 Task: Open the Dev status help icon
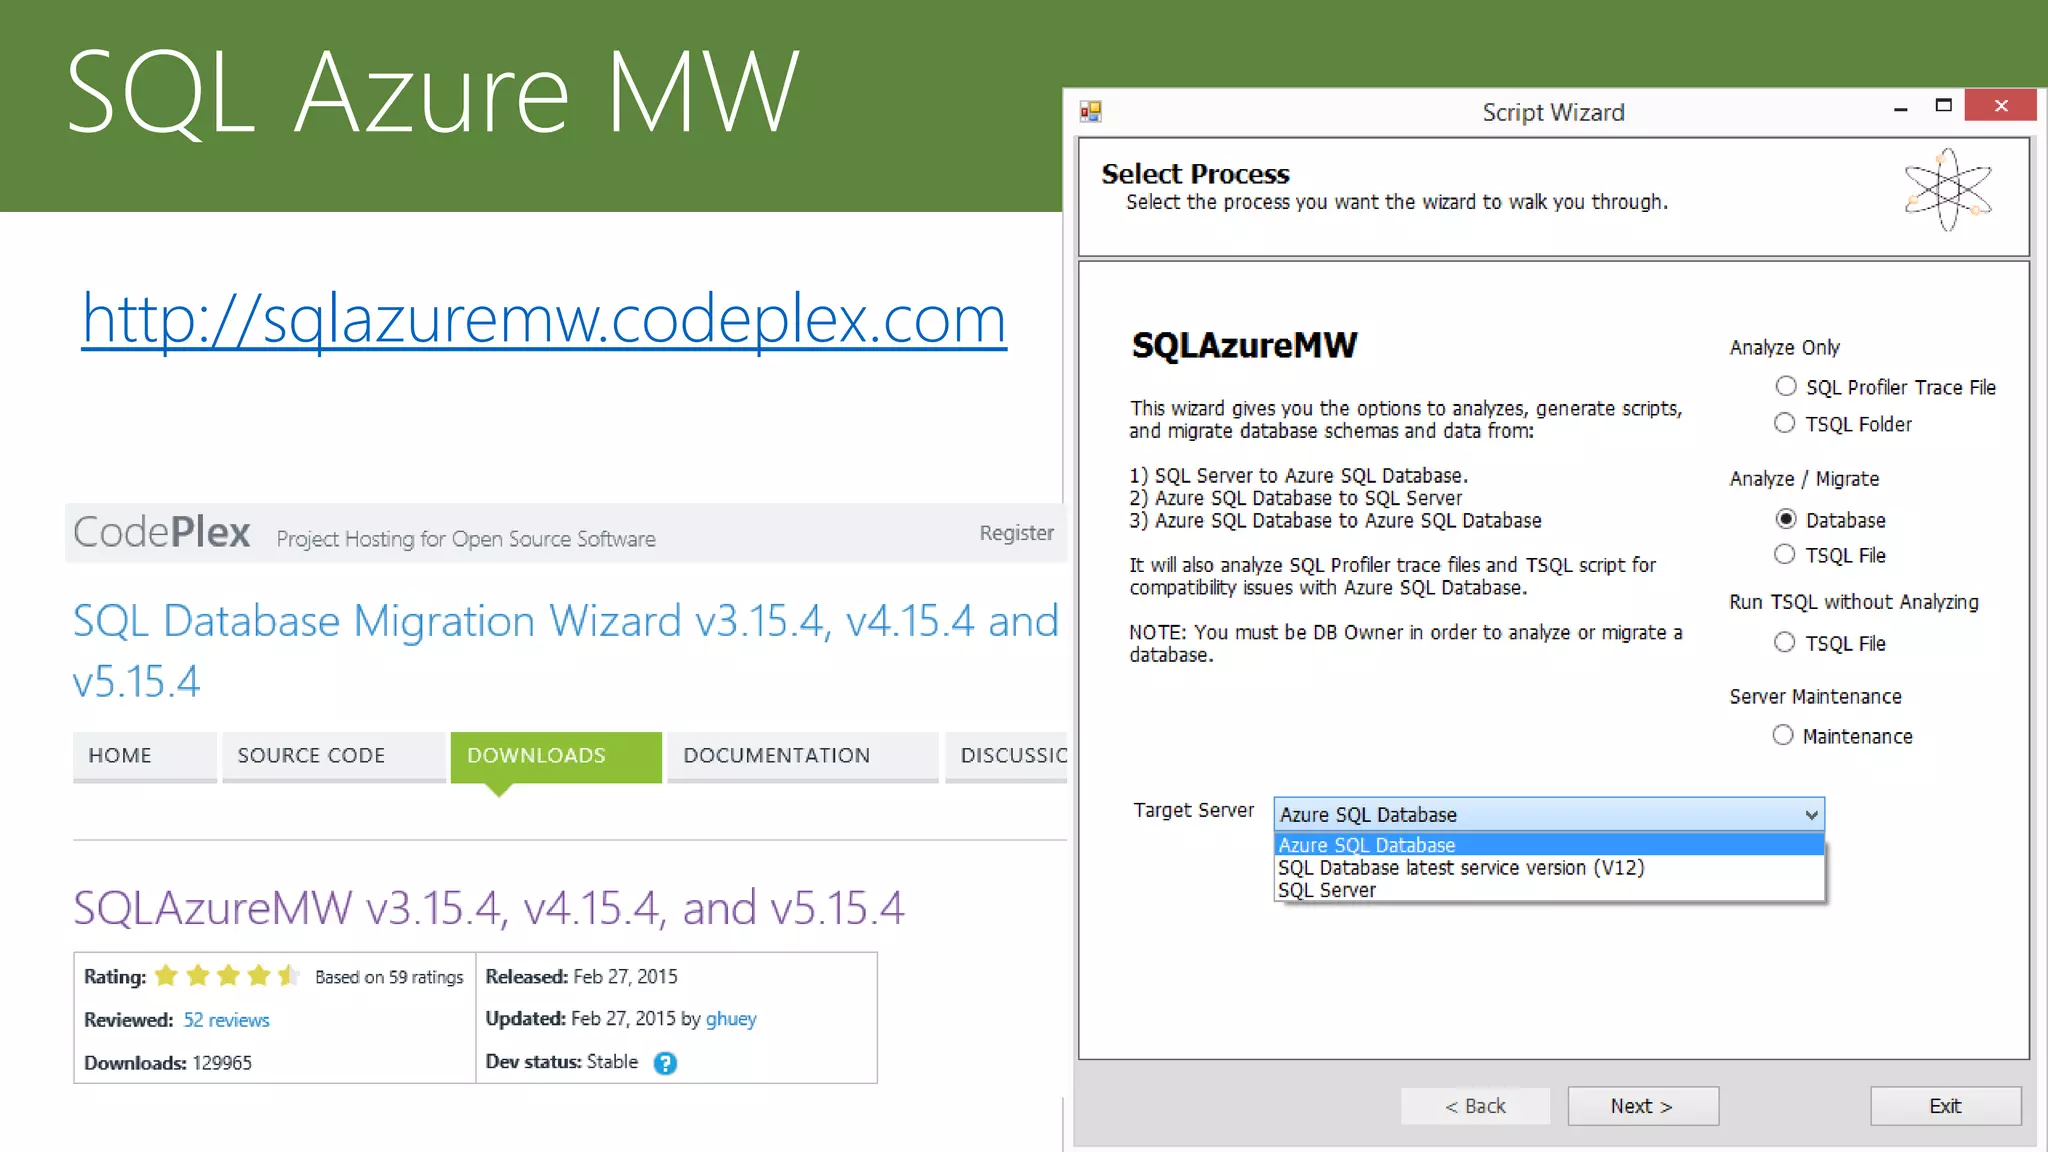[665, 1063]
